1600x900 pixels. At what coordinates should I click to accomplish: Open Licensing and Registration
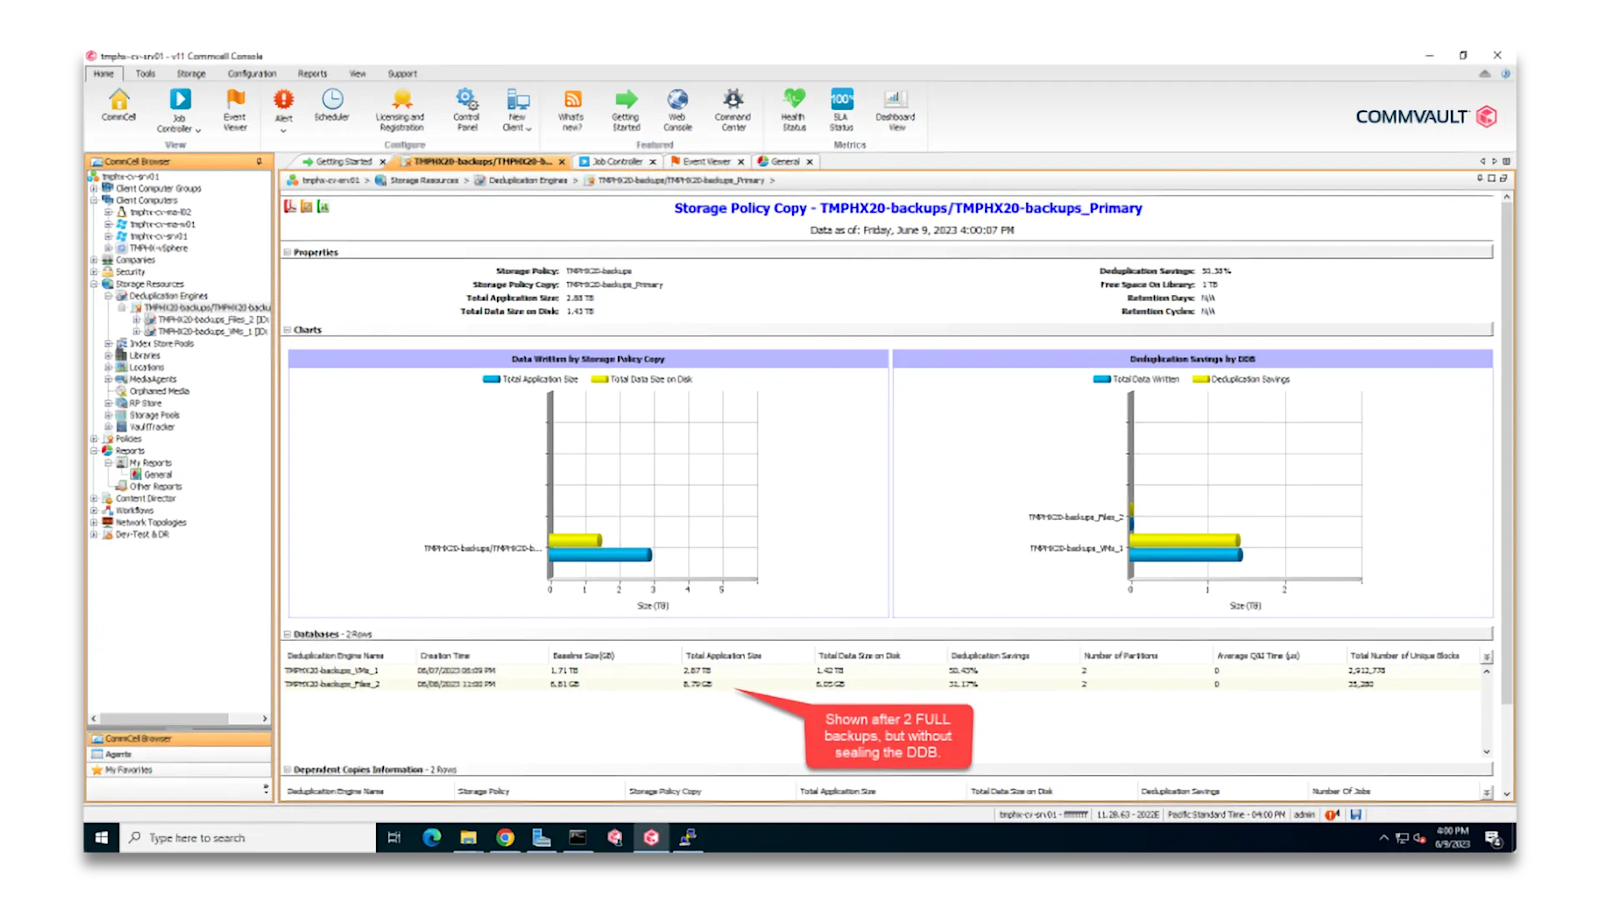(400, 109)
